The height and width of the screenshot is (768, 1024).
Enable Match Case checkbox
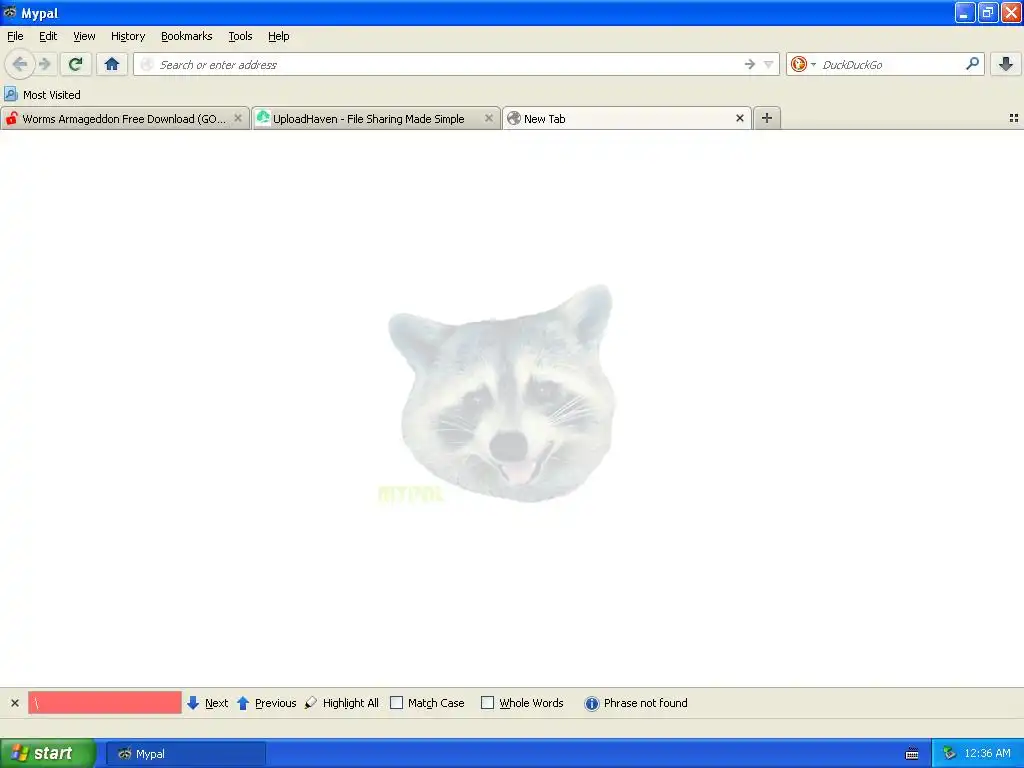coord(396,703)
